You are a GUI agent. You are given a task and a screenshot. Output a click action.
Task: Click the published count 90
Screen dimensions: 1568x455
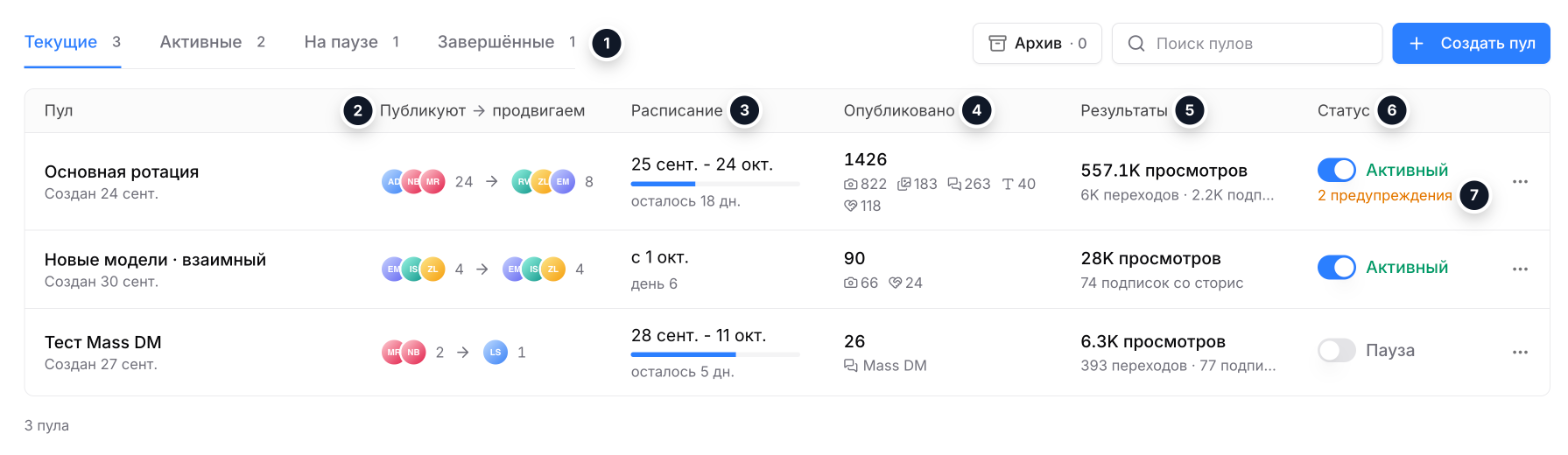(855, 258)
